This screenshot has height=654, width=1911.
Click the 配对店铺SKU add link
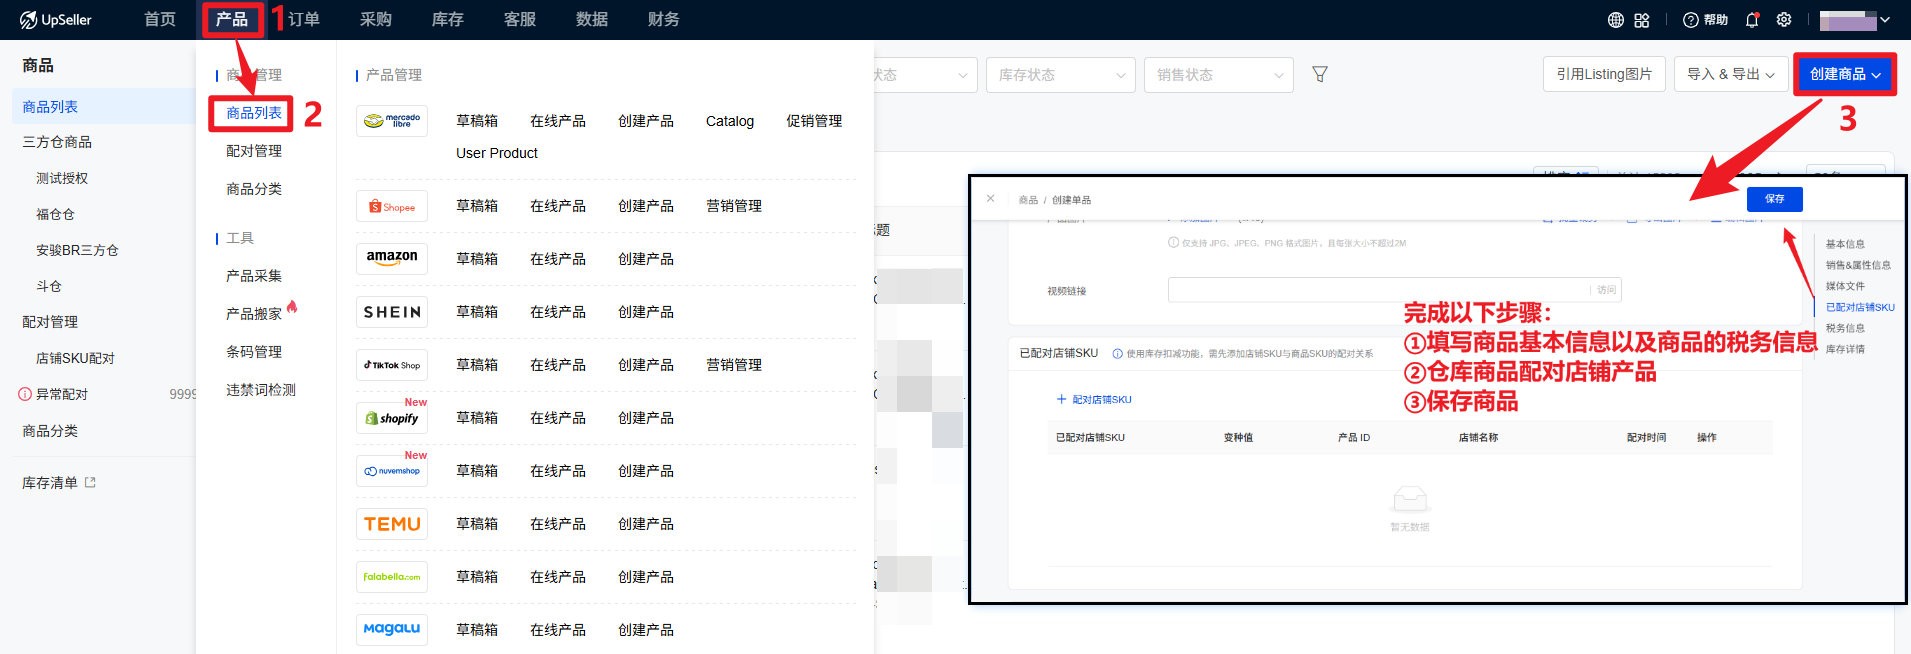tap(1094, 399)
